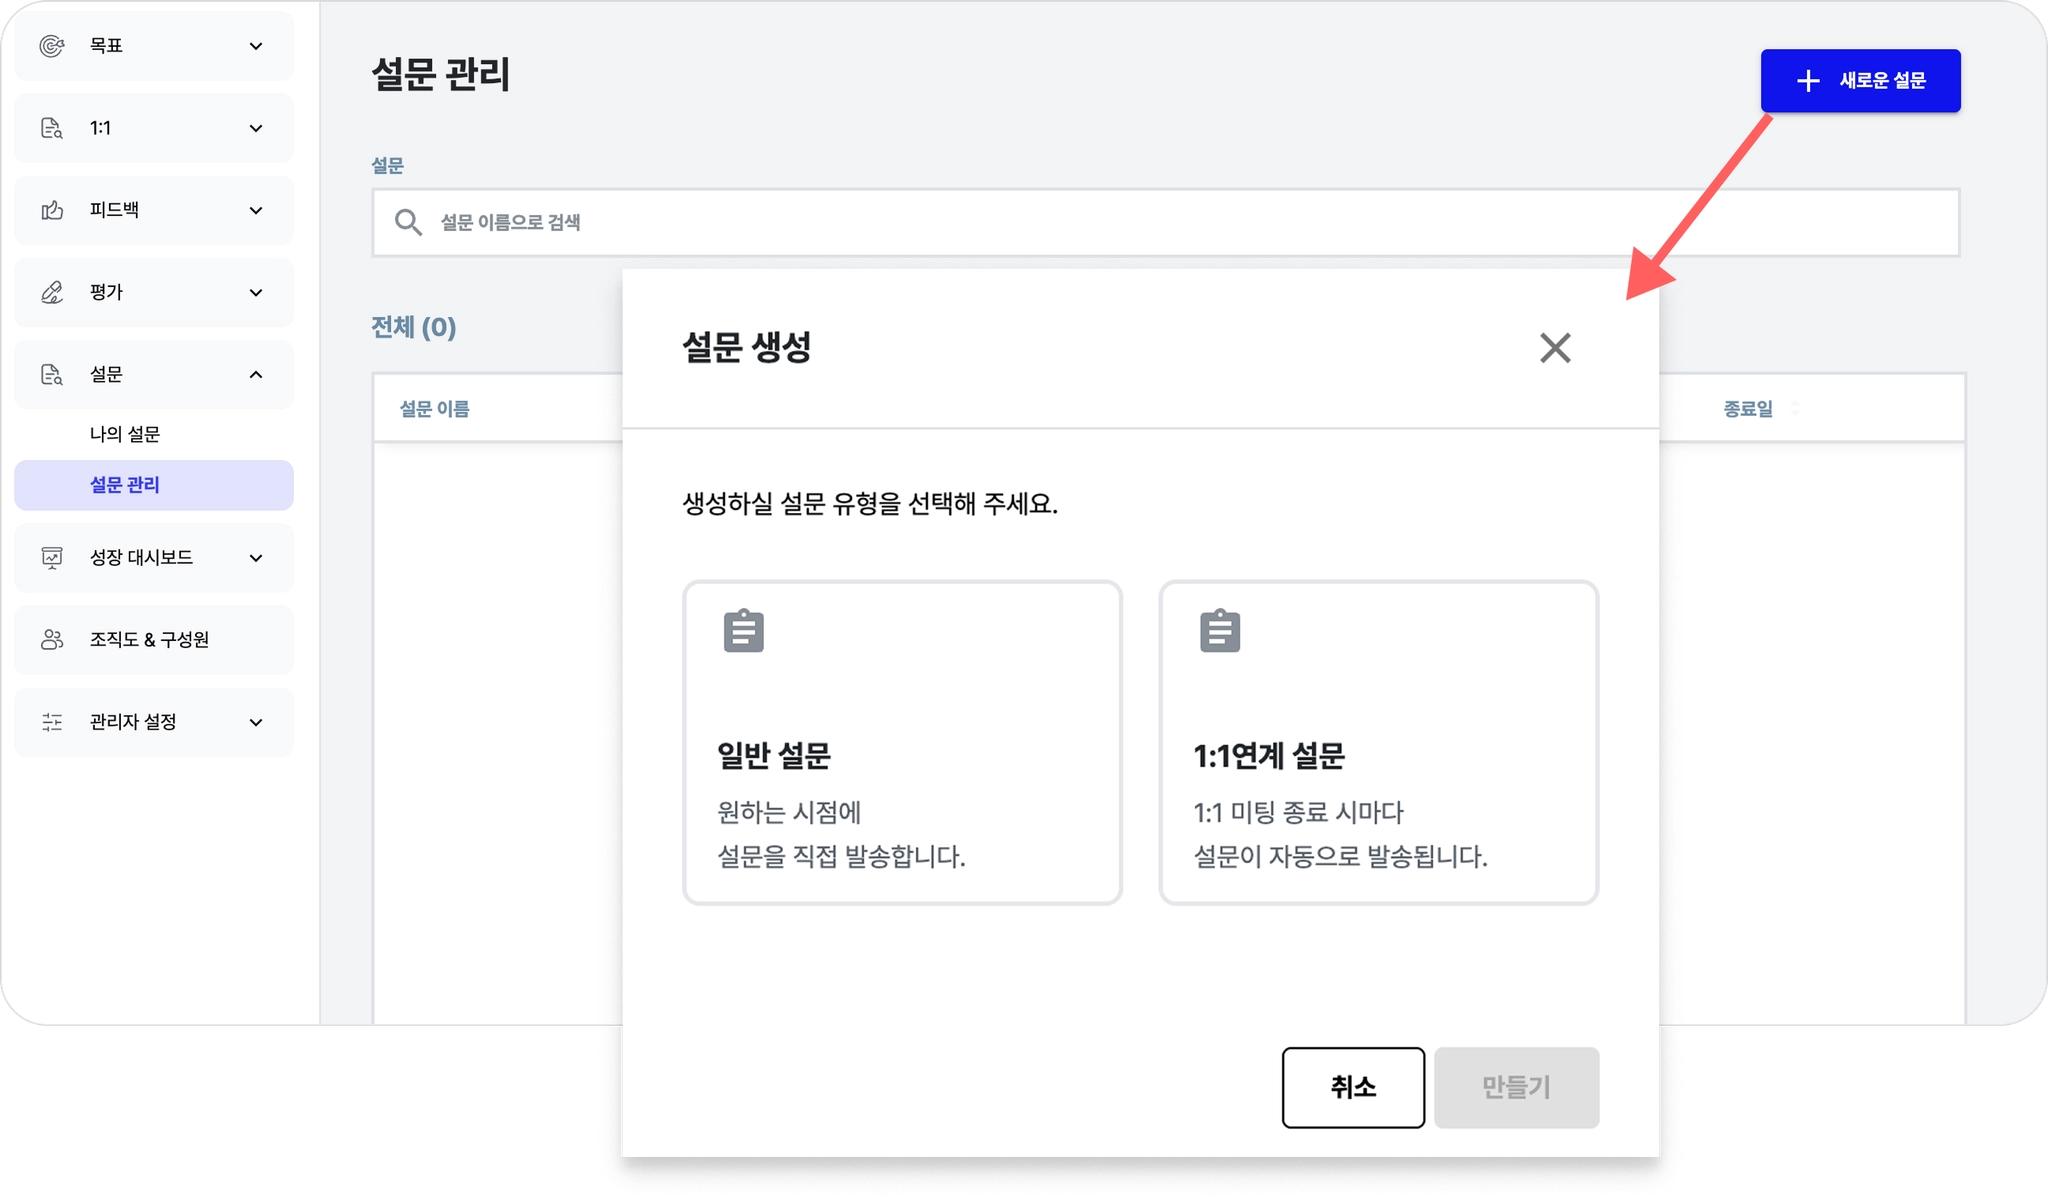Open the 나의 설문 submenu item
Image resolution: width=2048 pixels, height=1203 pixels.
pyautogui.click(x=125, y=434)
